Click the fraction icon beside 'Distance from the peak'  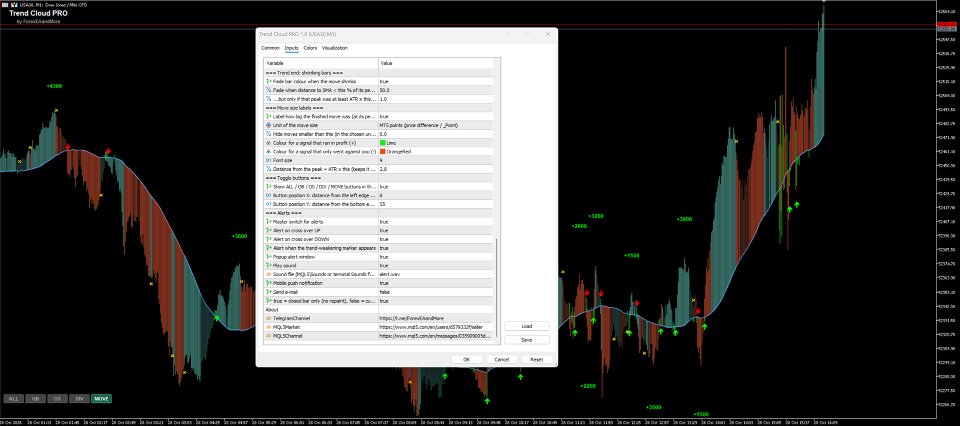268,169
